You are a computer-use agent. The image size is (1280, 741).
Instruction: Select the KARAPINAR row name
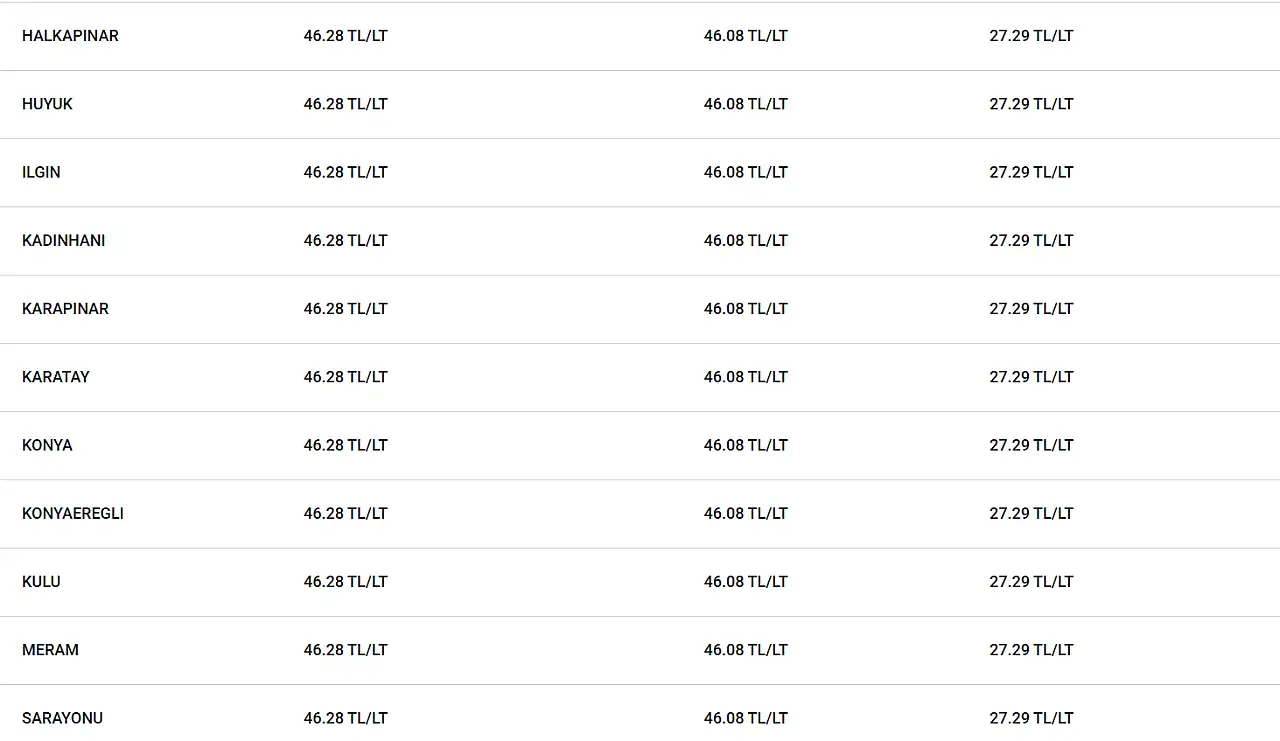tap(65, 309)
